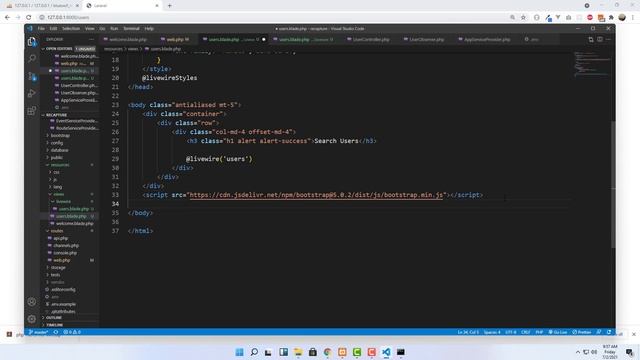Open a new Chrome tab
Image resolution: width=640 pixels, height=360 pixels.
tap(169, 6)
